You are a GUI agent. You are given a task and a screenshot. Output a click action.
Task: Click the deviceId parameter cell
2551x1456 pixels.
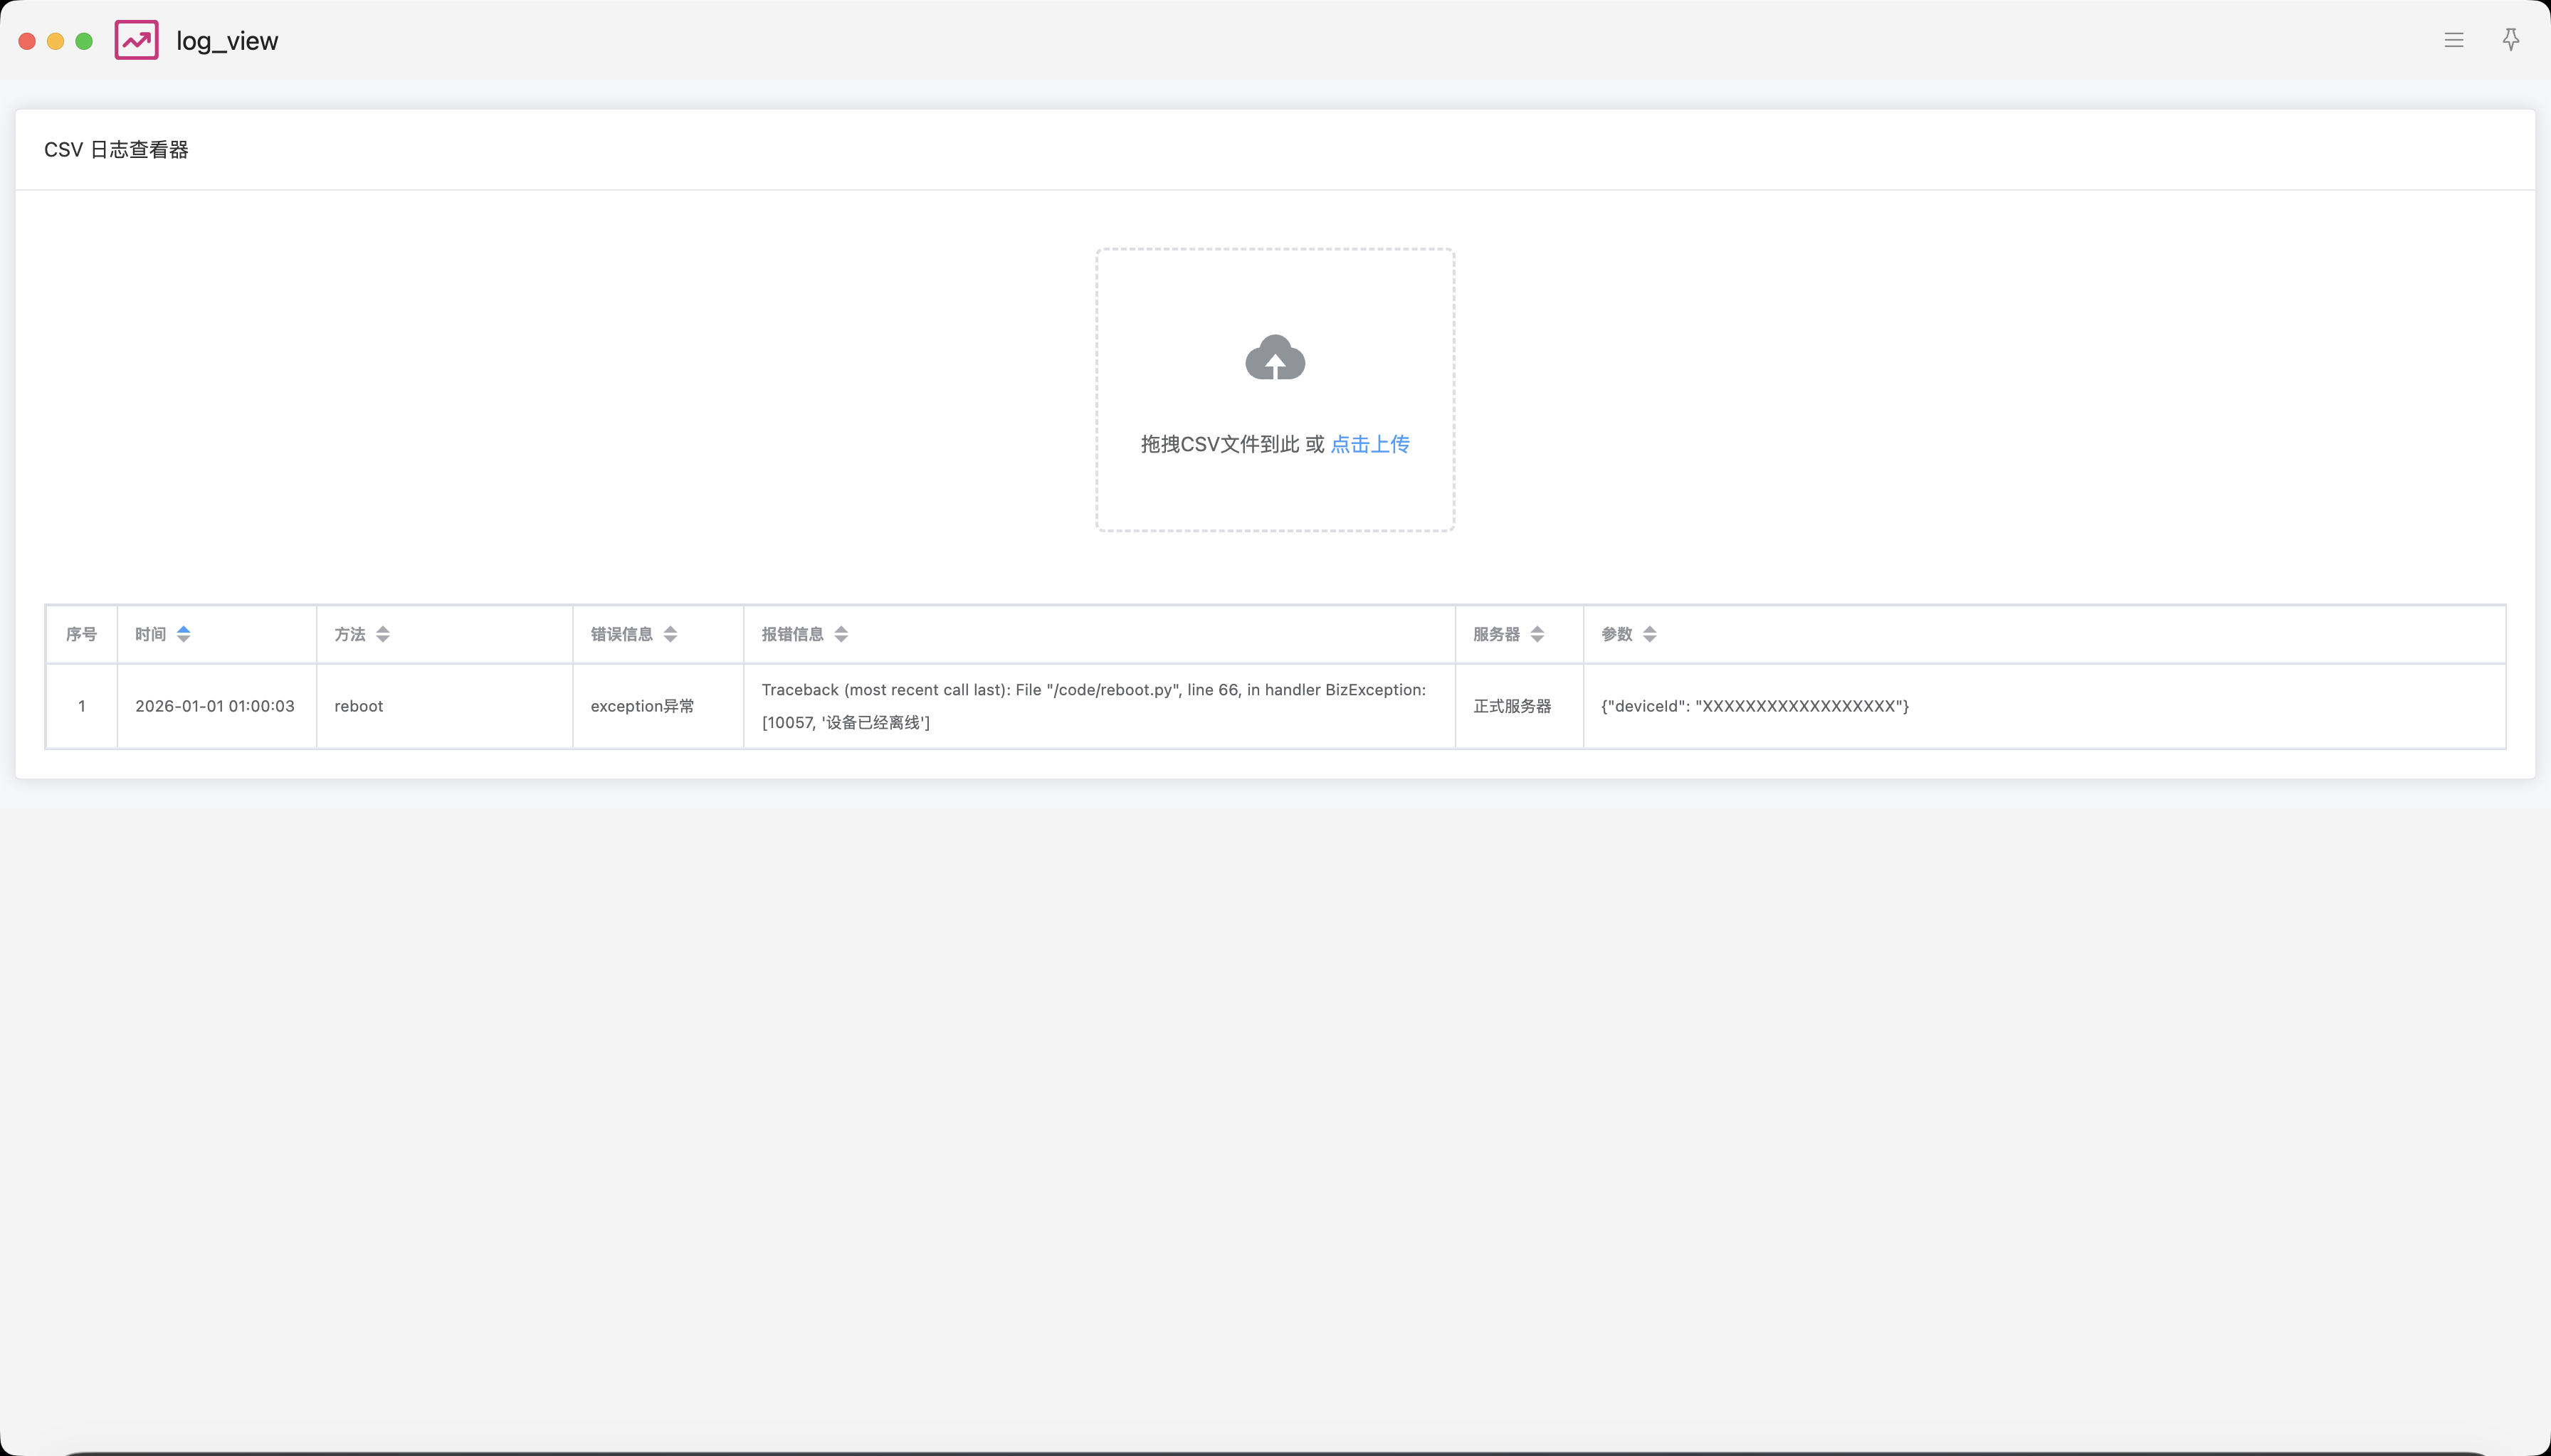pyautogui.click(x=1754, y=706)
